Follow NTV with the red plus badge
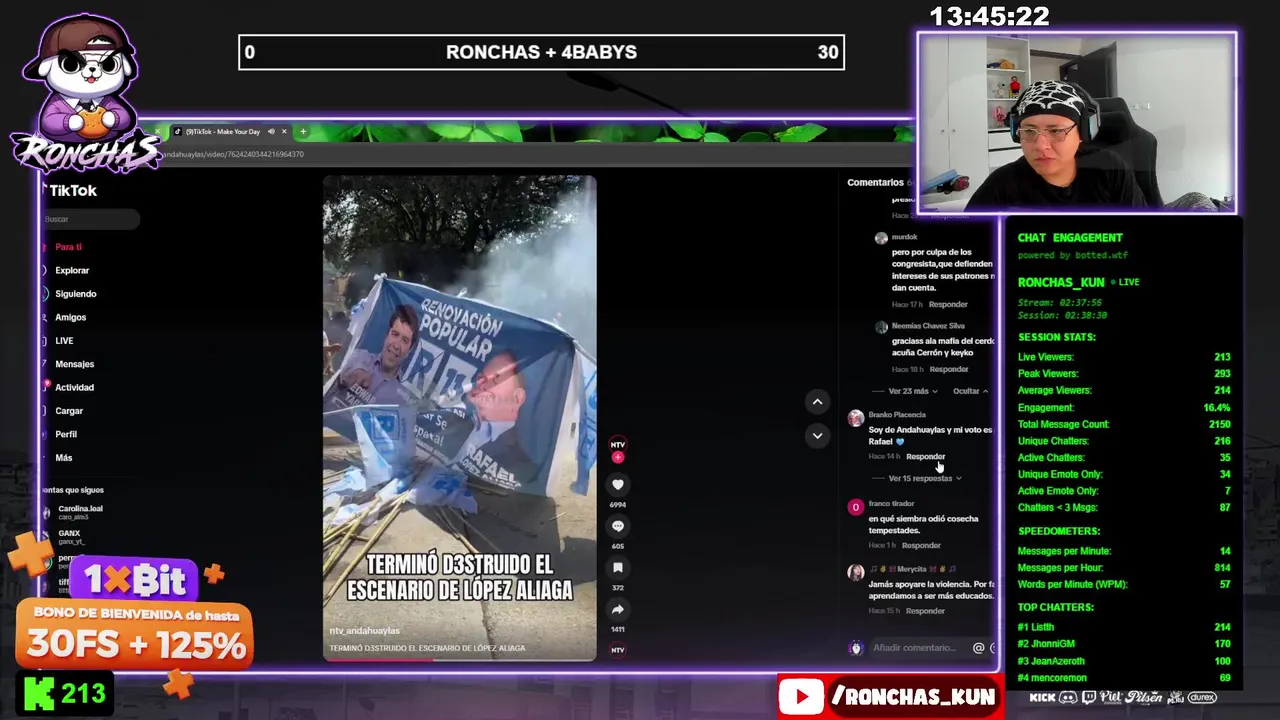The width and height of the screenshot is (1280, 720). click(x=617, y=457)
